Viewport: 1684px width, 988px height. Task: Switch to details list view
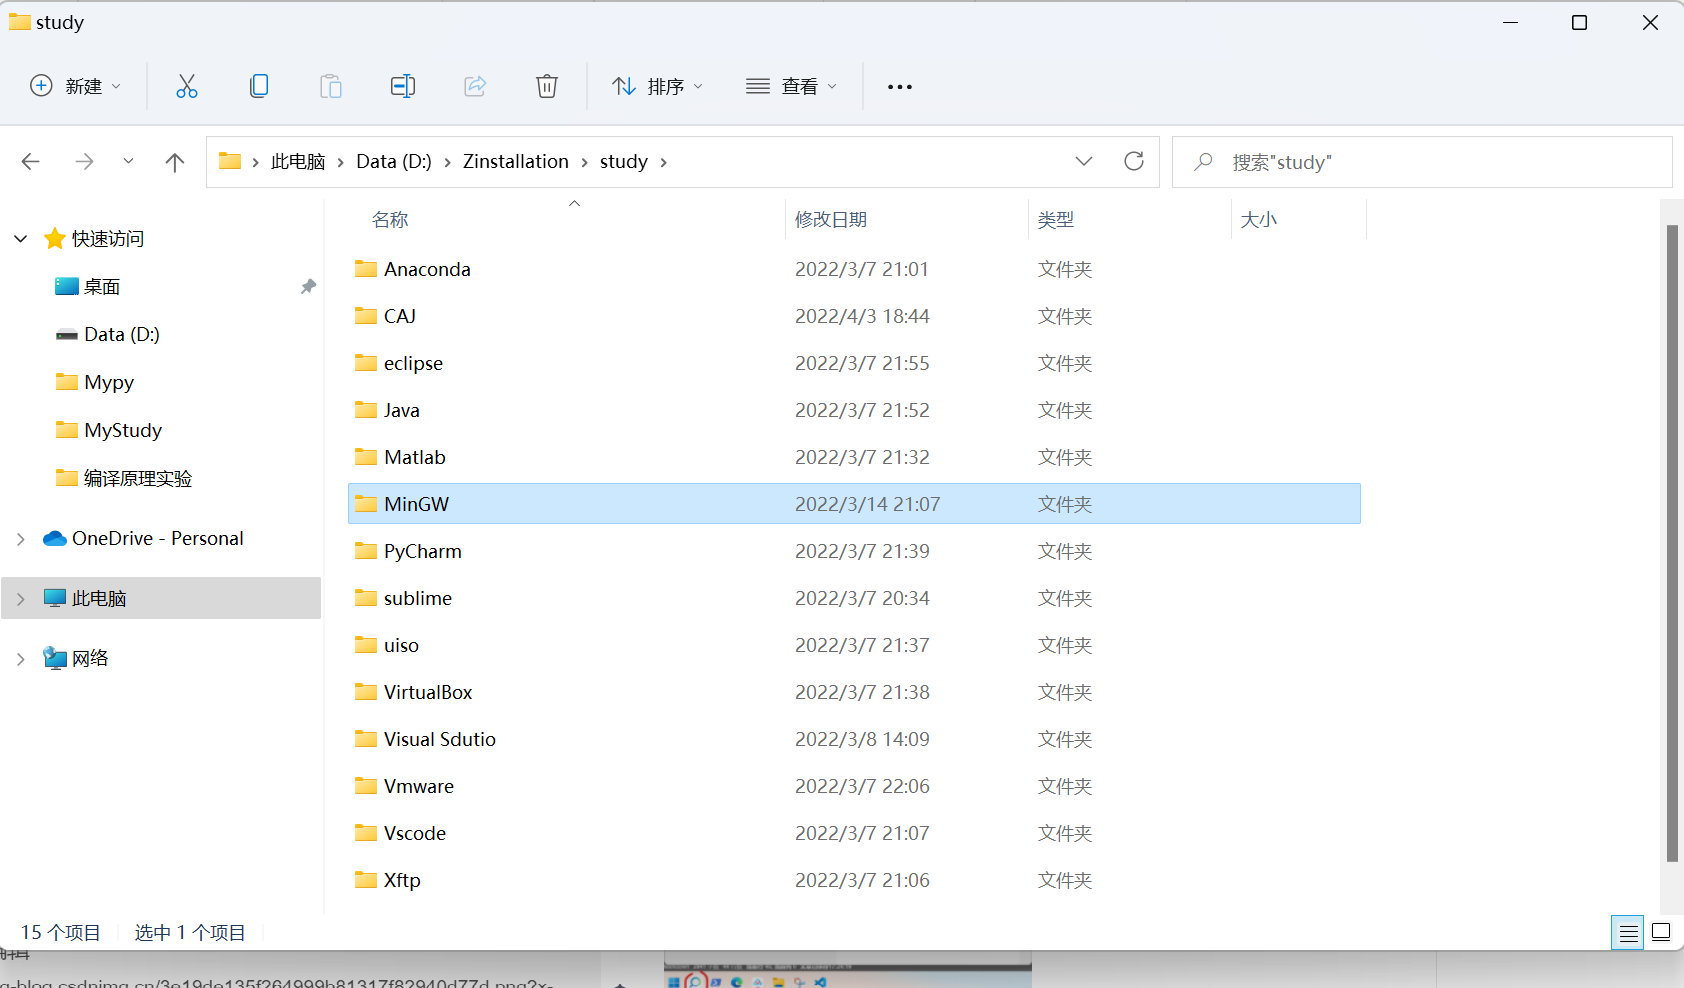[1628, 933]
